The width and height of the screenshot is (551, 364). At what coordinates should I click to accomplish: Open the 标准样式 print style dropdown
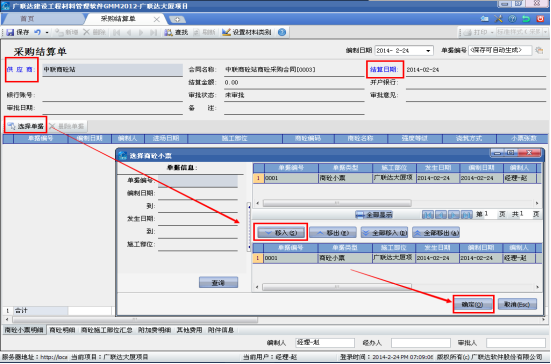tap(545, 32)
